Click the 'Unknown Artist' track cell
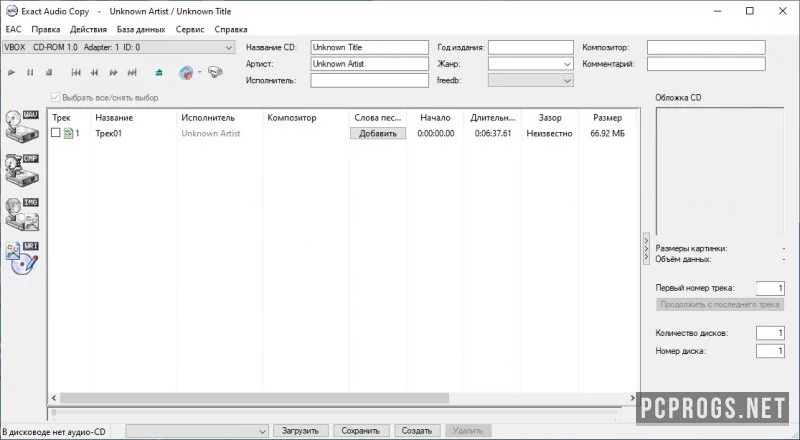The height and width of the screenshot is (440, 800). tap(211, 133)
